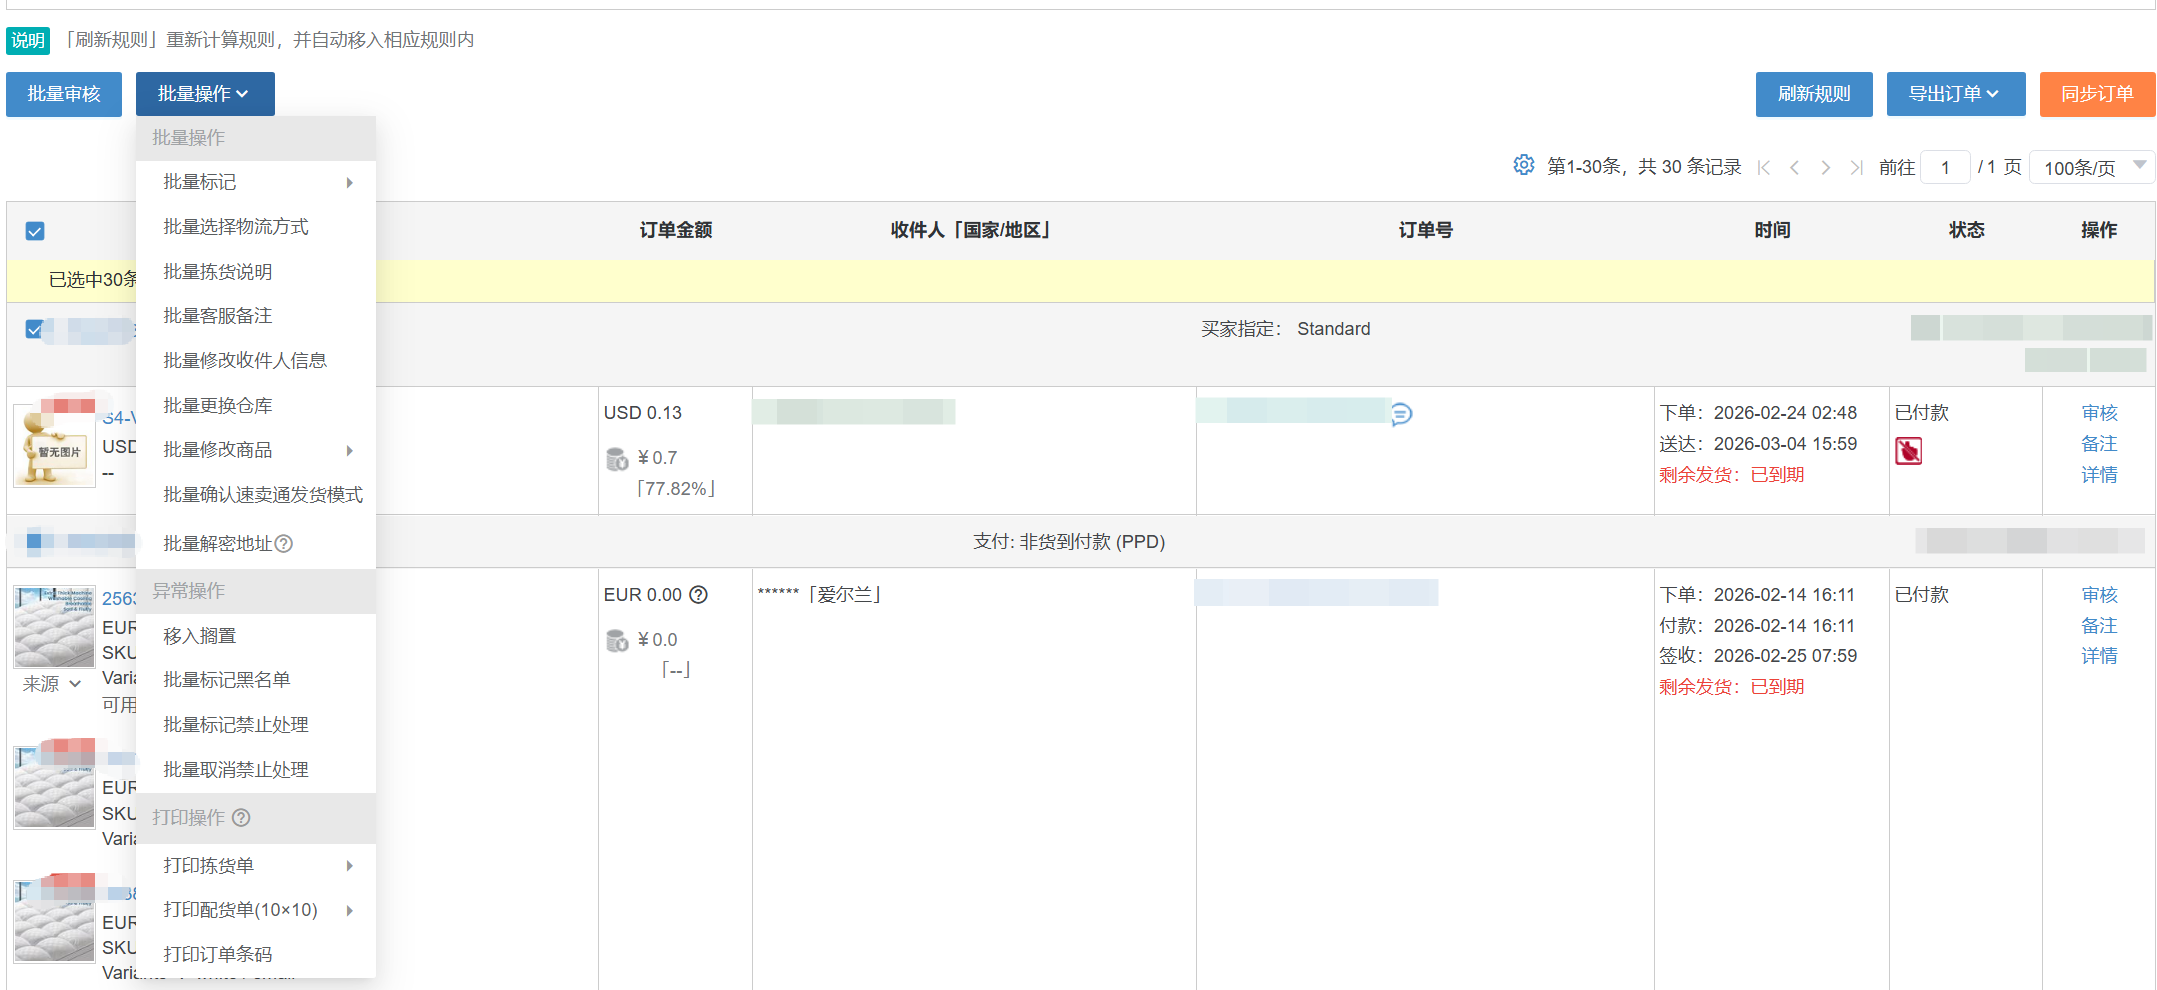Screen dimensions: 2157x990
Task: Click the 同步订单 orange button
Action: [x=2097, y=94]
